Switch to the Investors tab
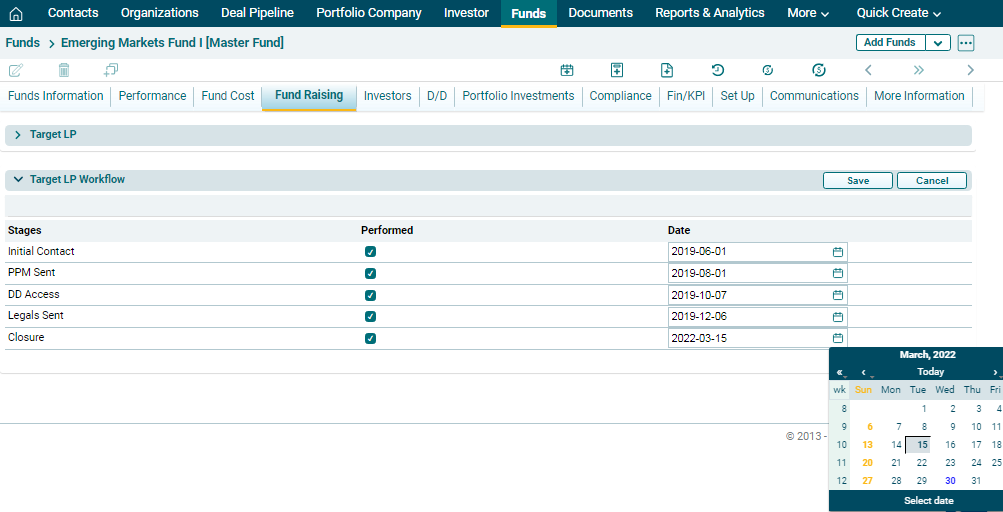The width and height of the screenshot is (1003, 512). 387,96
